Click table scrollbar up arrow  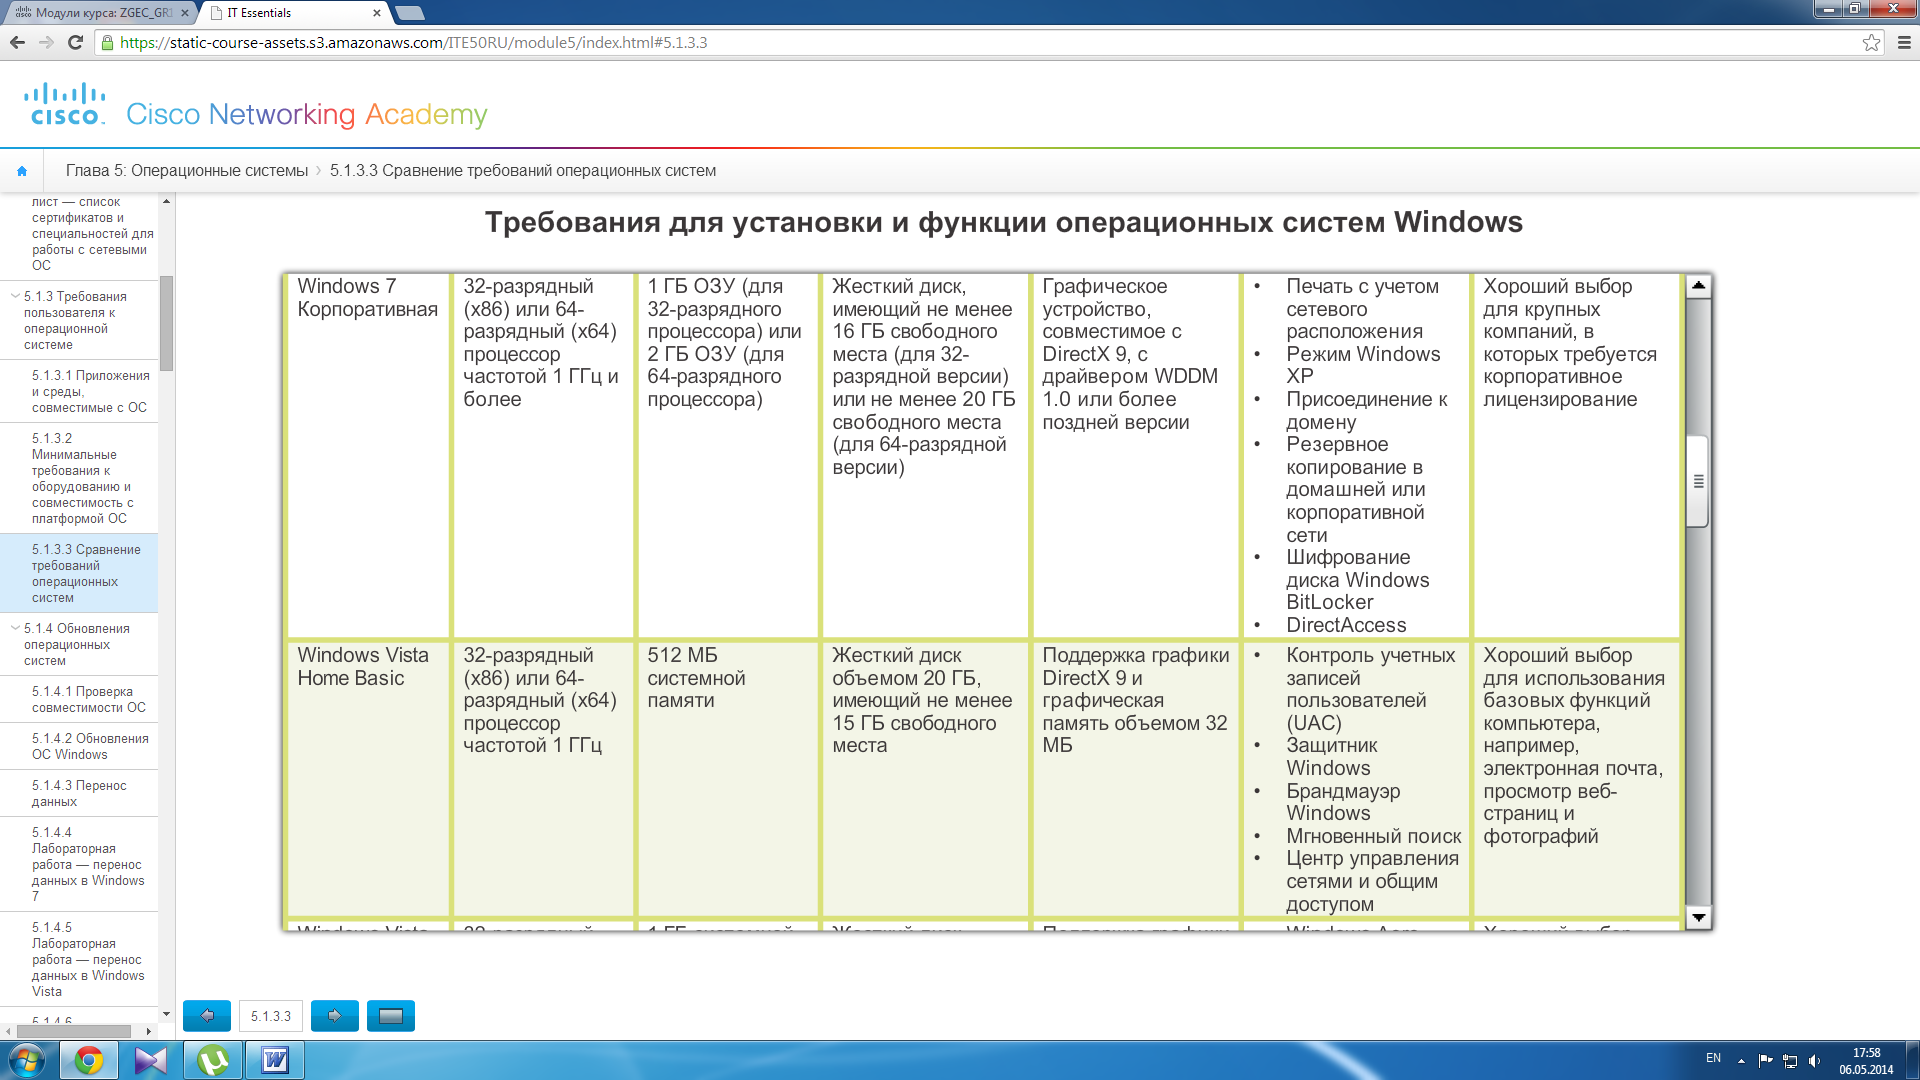coord(1698,286)
